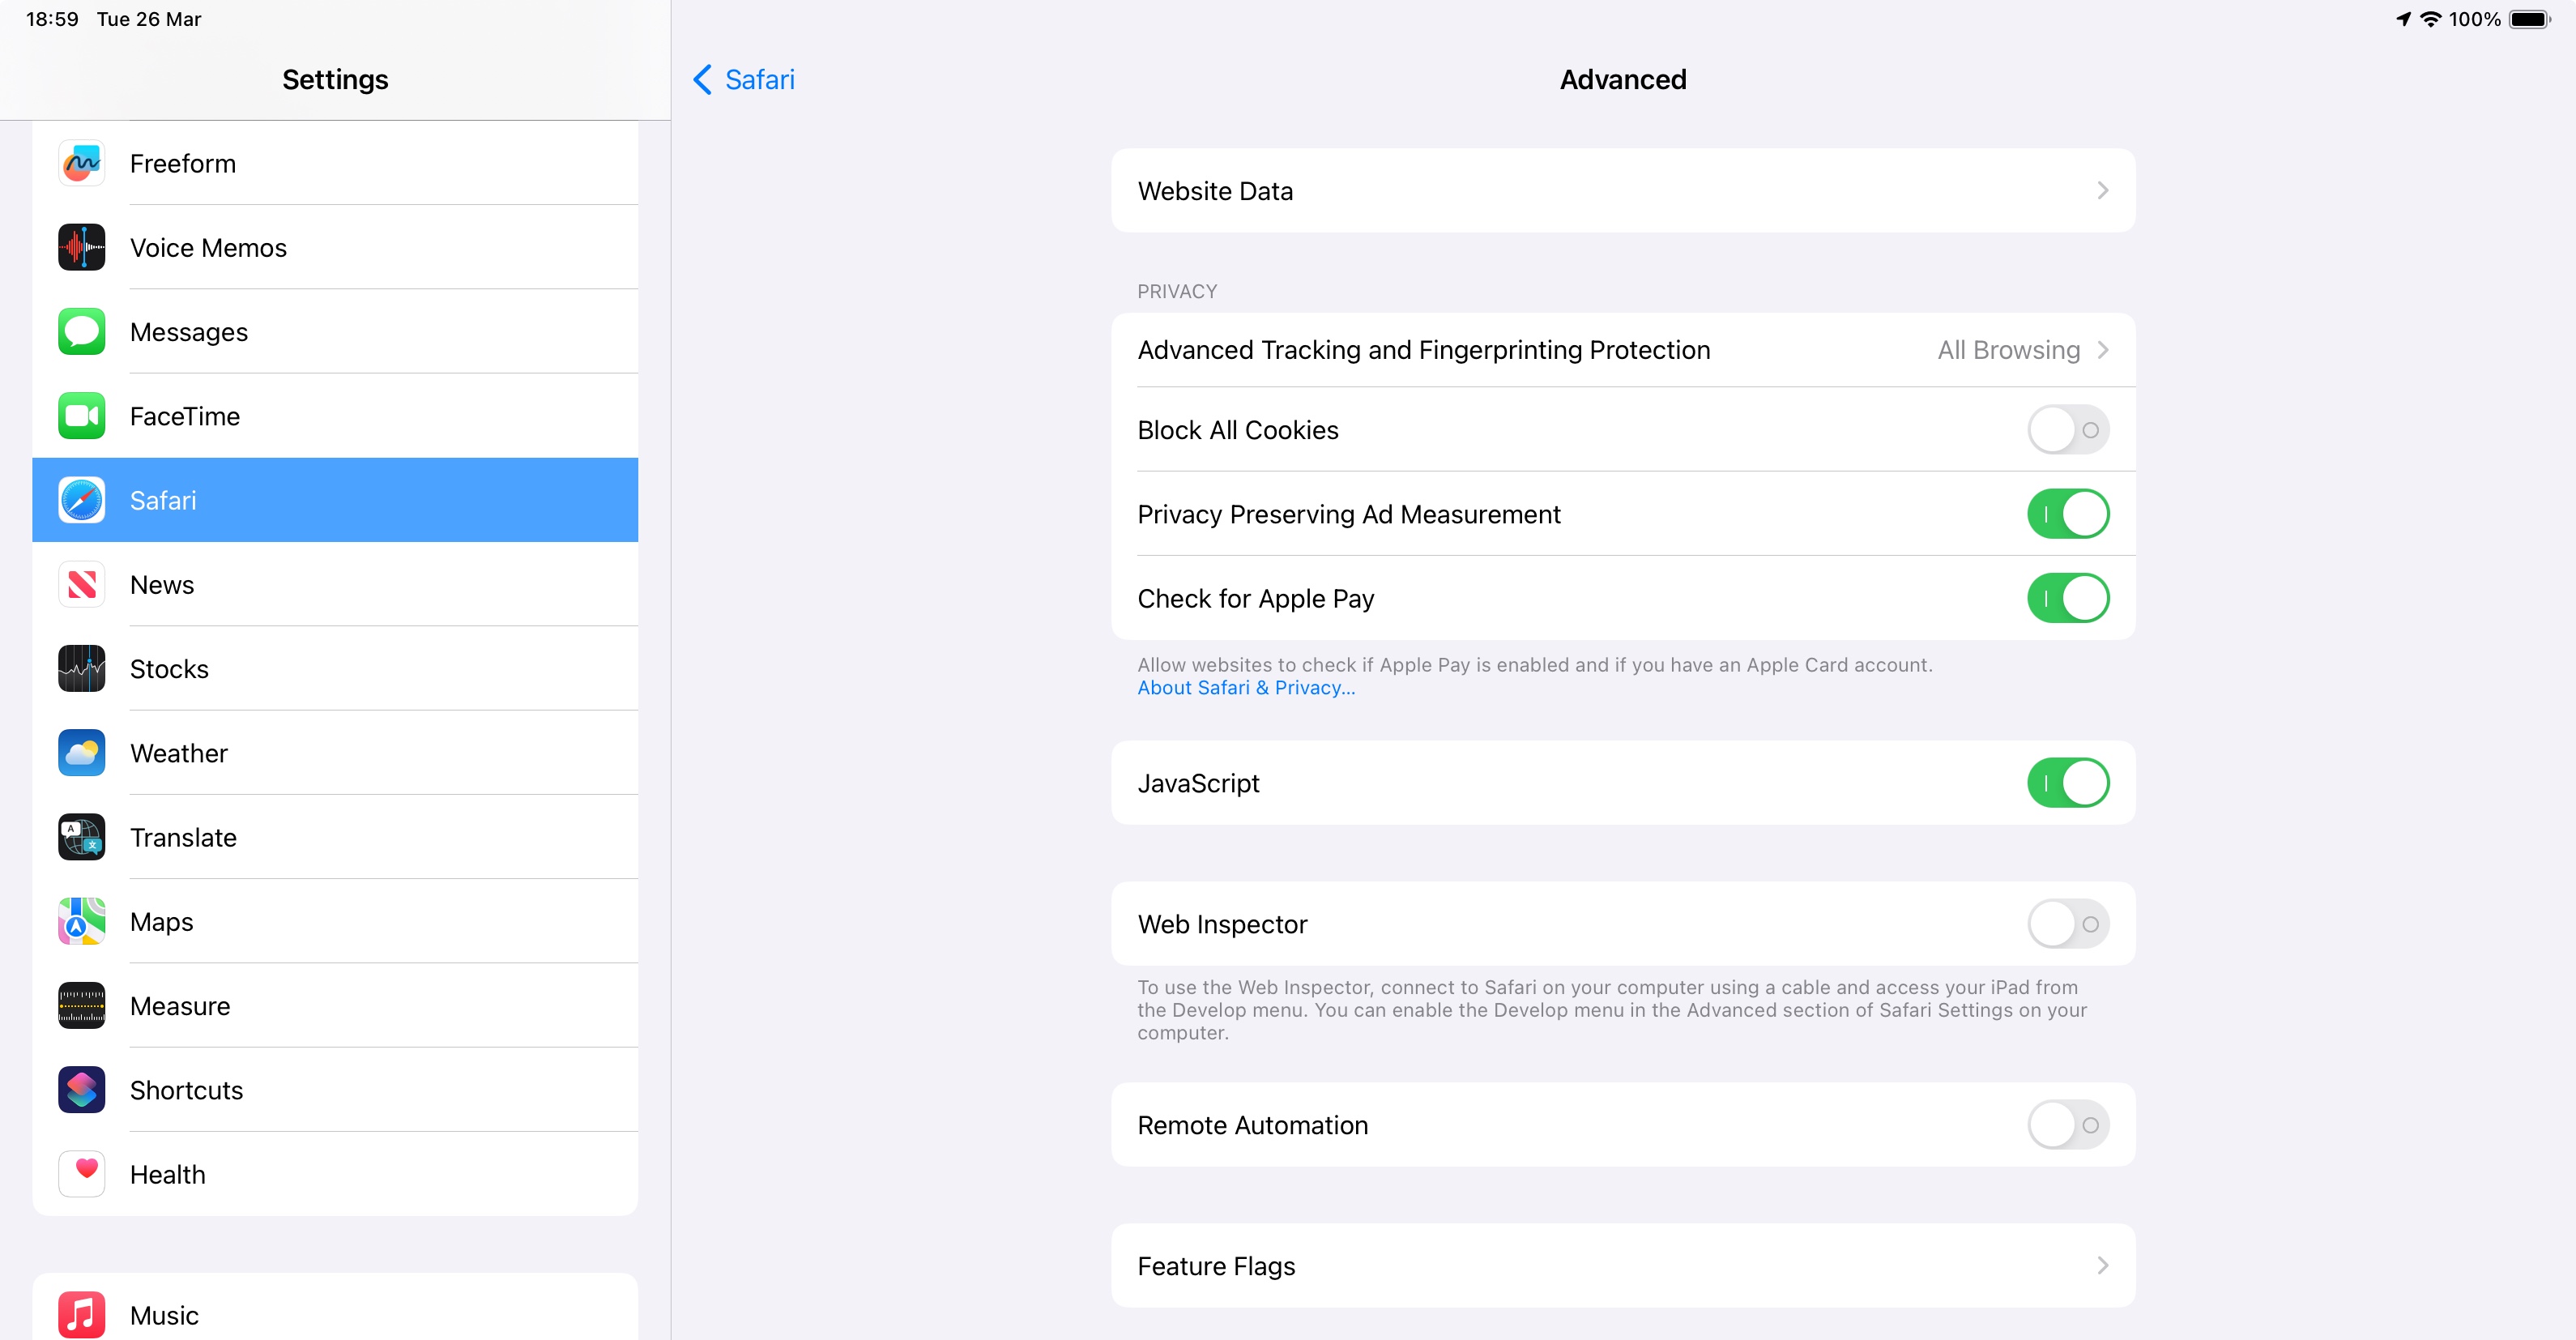Image resolution: width=2576 pixels, height=1340 pixels.
Task: Toggle Remote Automation switch
Action: tap(2067, 1125)
